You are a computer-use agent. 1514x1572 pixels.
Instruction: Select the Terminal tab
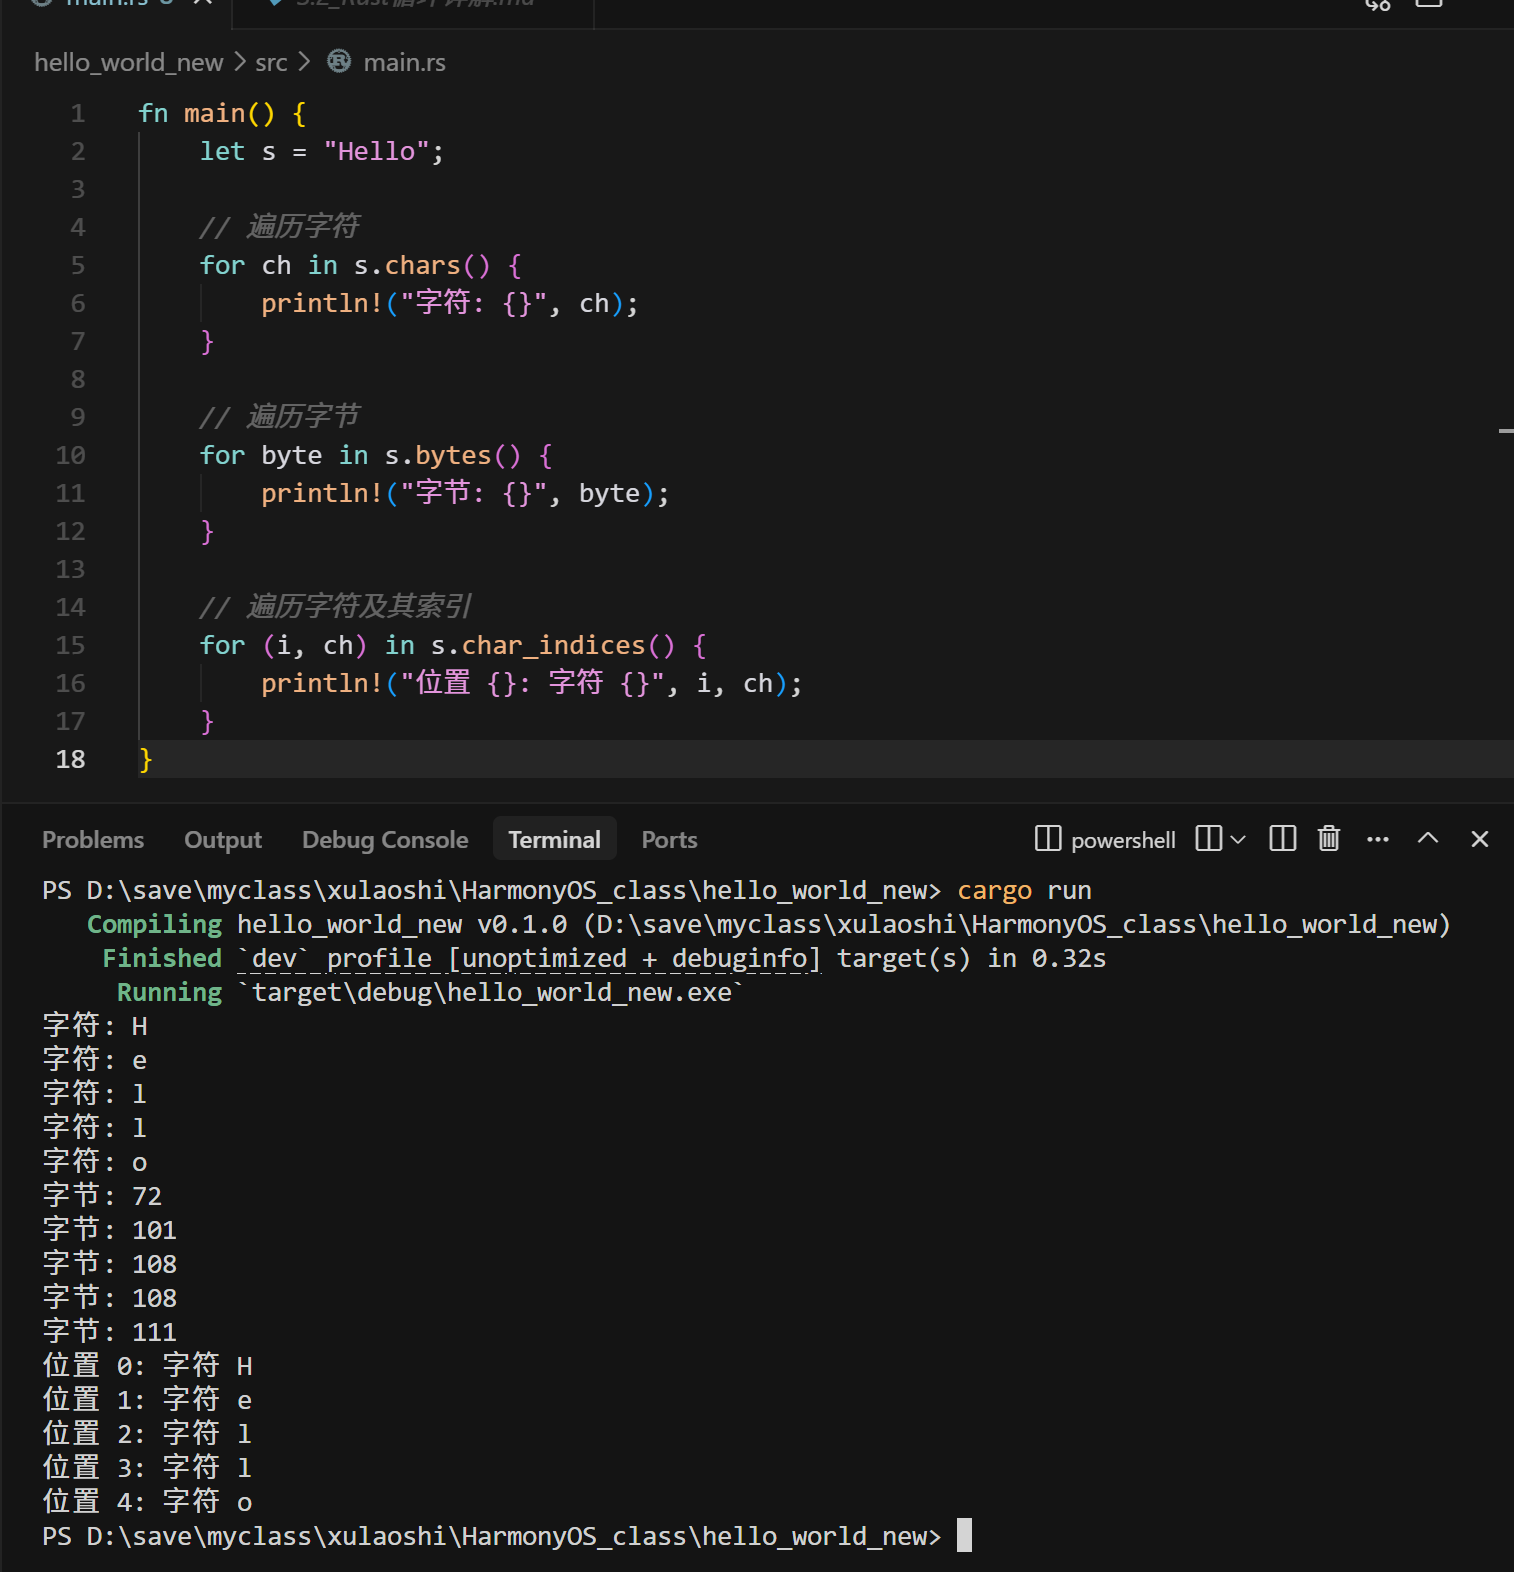[x=555, y=840]
